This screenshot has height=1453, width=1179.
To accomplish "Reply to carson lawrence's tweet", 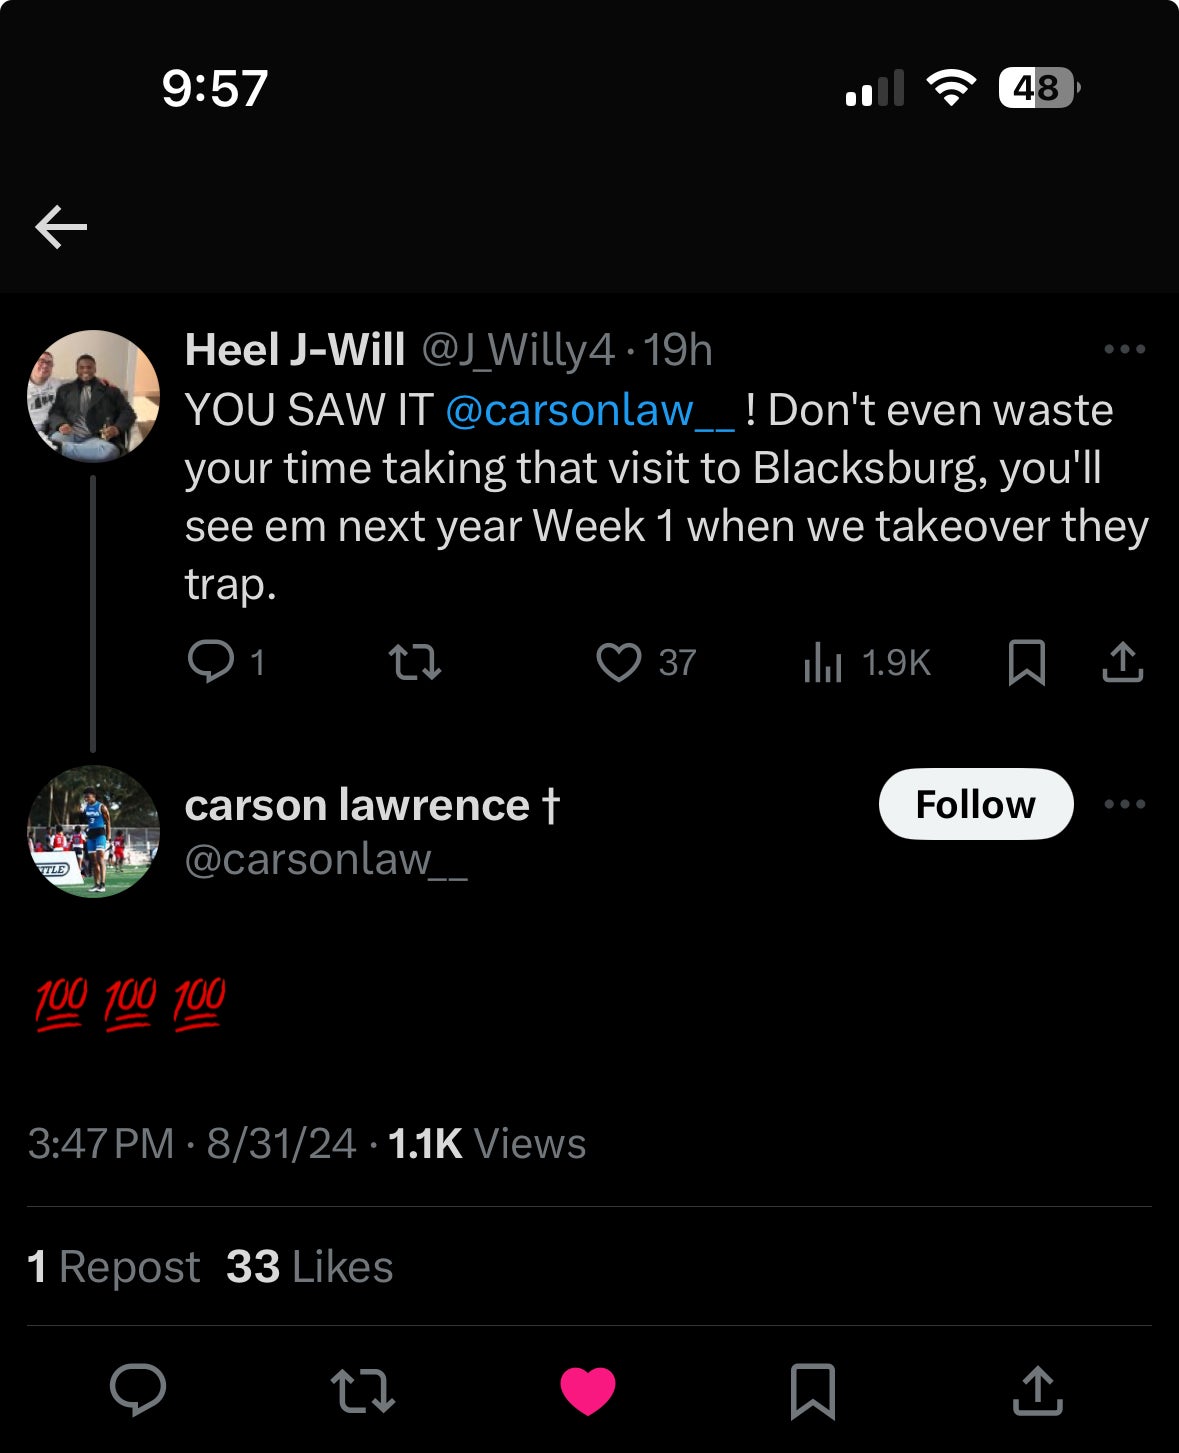I will click(x=138, y=1390).
